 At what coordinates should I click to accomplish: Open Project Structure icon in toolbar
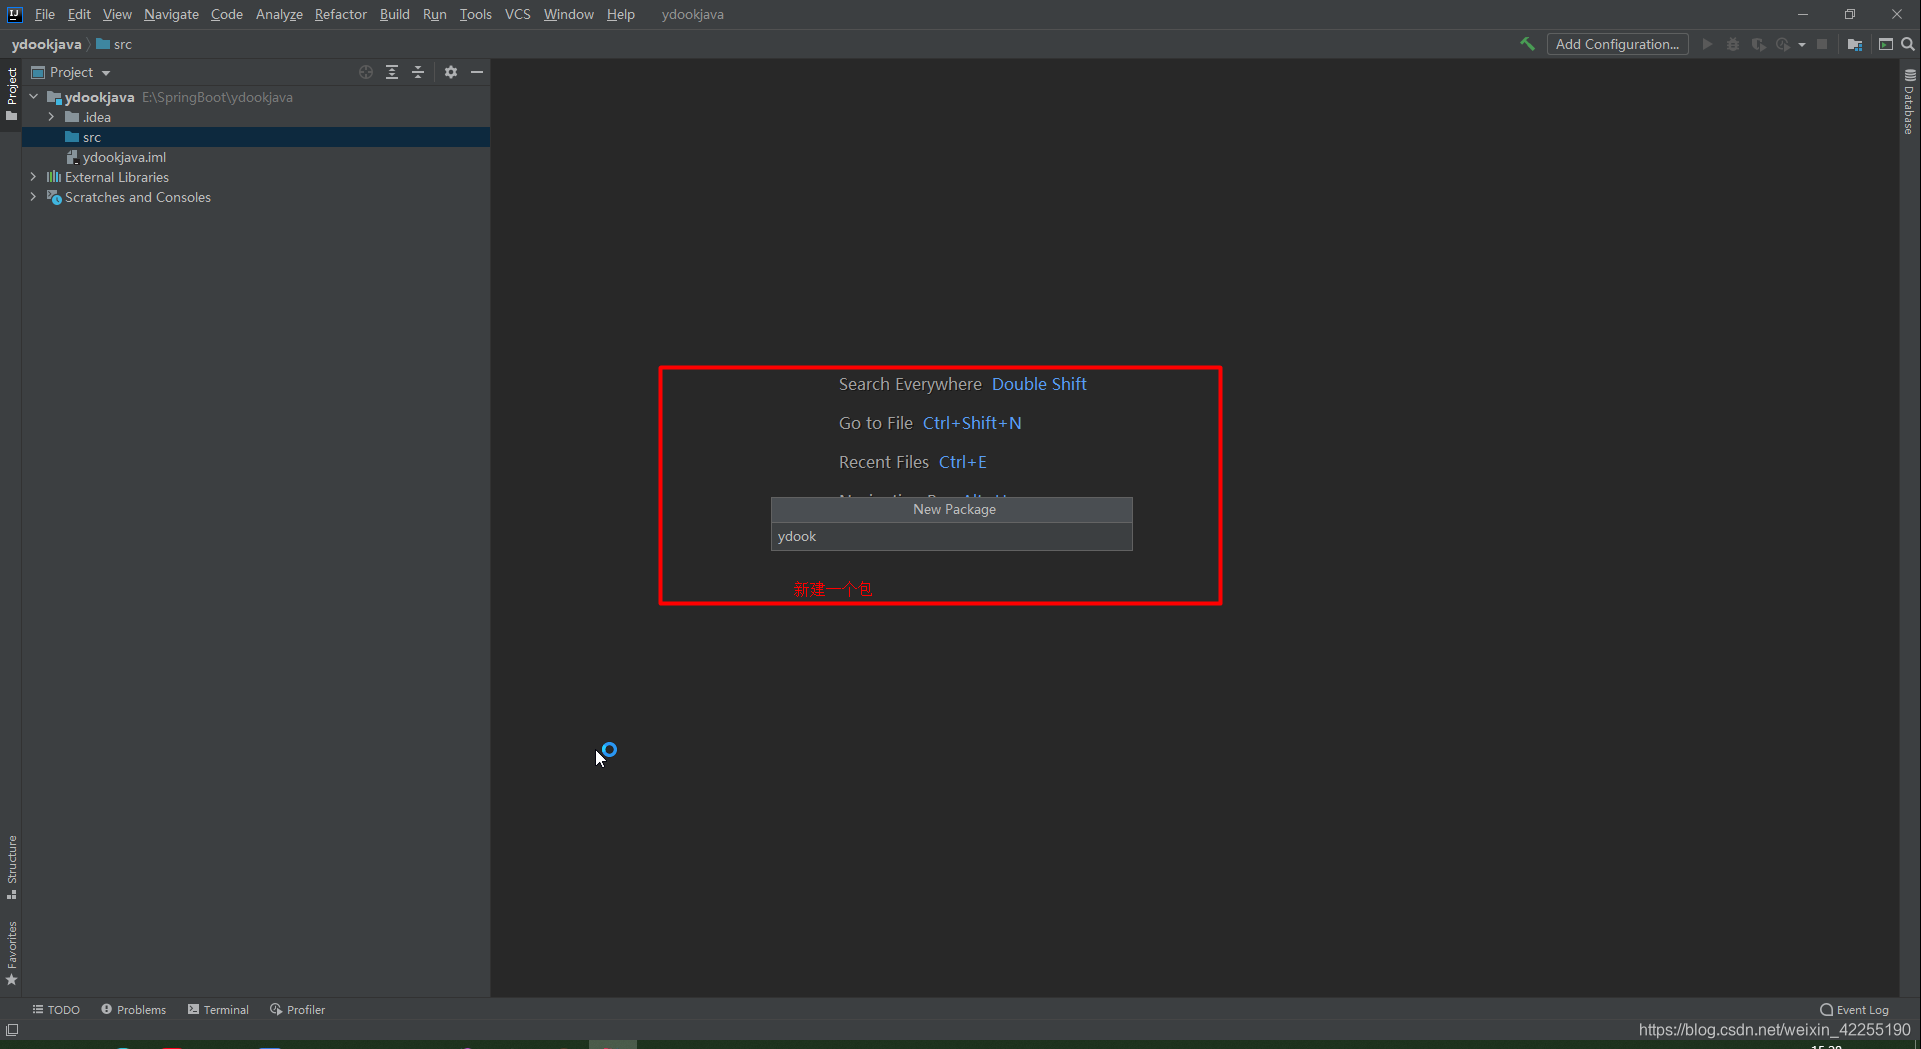1855,44
